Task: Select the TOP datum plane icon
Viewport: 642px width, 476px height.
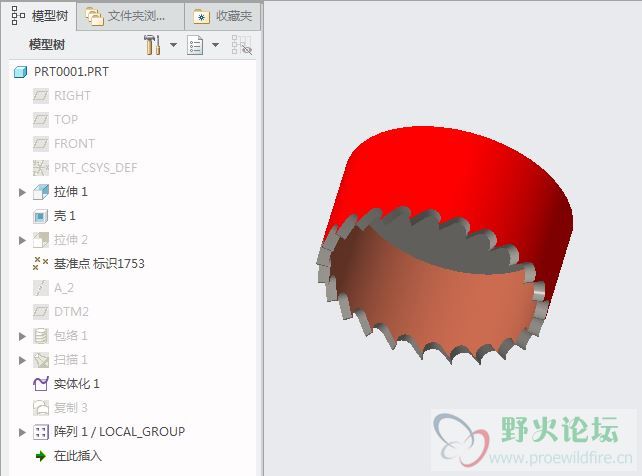Action: (x=41, y=120)
